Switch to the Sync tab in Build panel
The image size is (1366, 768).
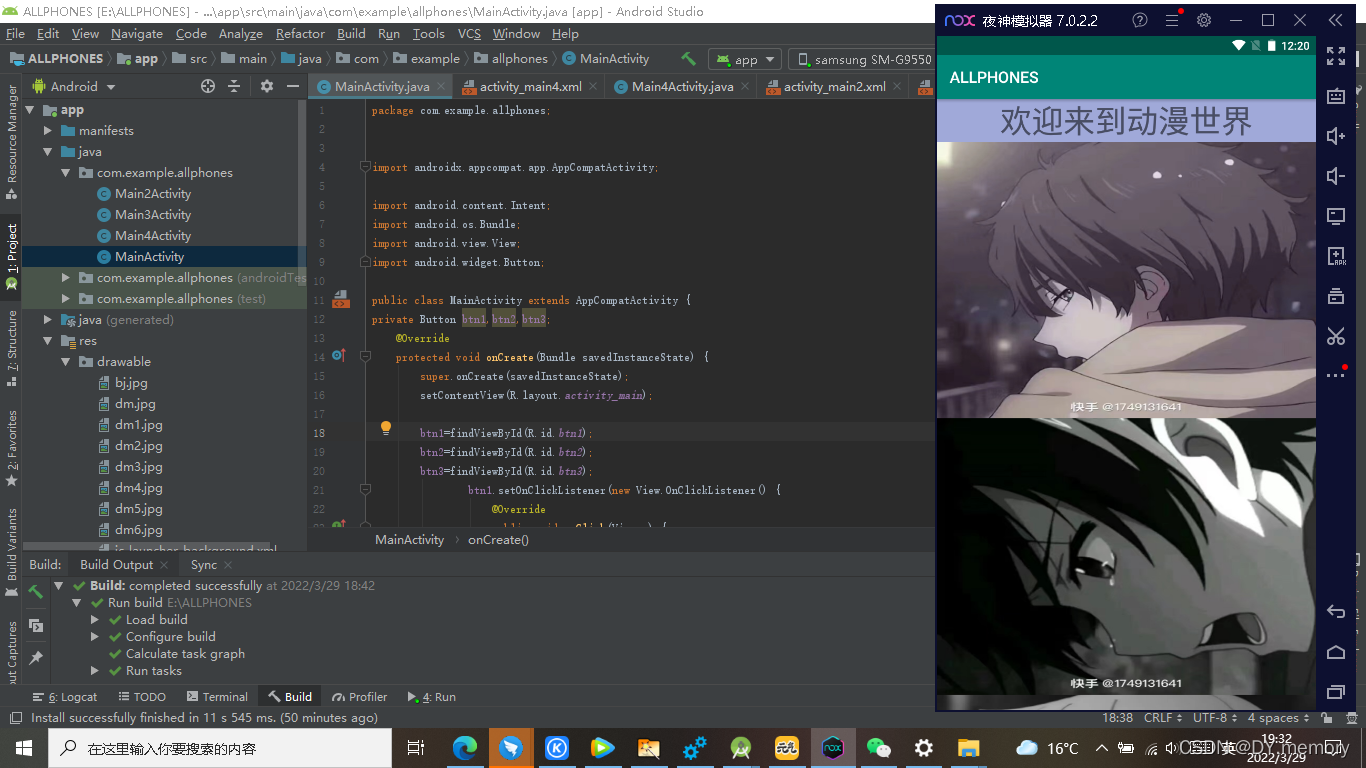(204, 565)
